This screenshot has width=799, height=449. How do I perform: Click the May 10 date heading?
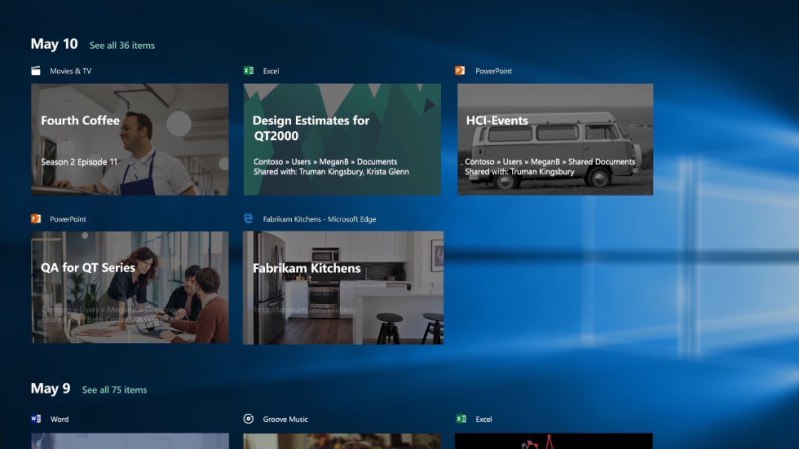click(x=54, y=44)
